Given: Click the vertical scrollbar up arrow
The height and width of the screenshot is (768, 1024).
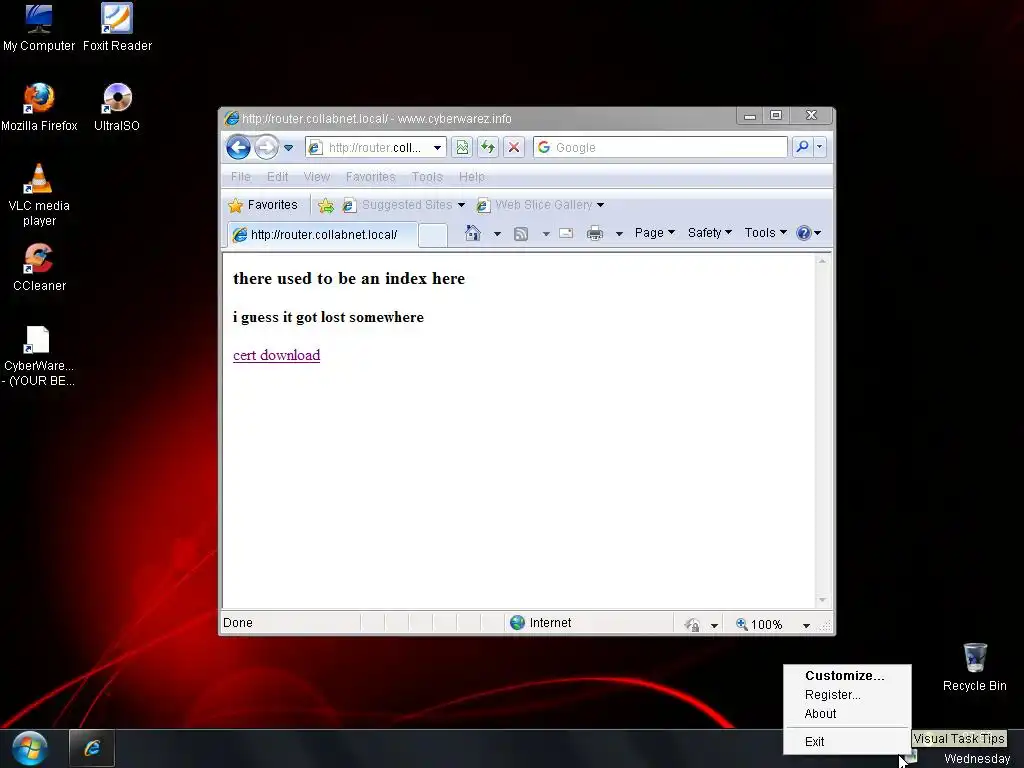Looking at the screenshot, I should (822, 261).
